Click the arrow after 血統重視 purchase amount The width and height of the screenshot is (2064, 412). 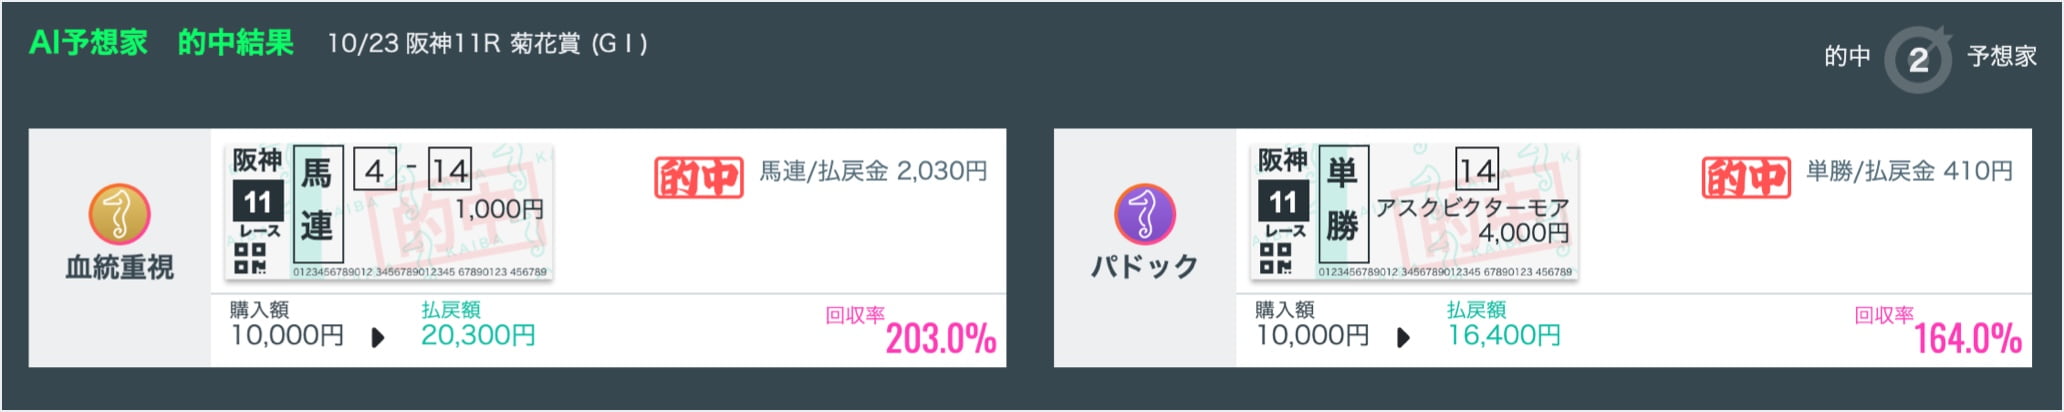378,338
